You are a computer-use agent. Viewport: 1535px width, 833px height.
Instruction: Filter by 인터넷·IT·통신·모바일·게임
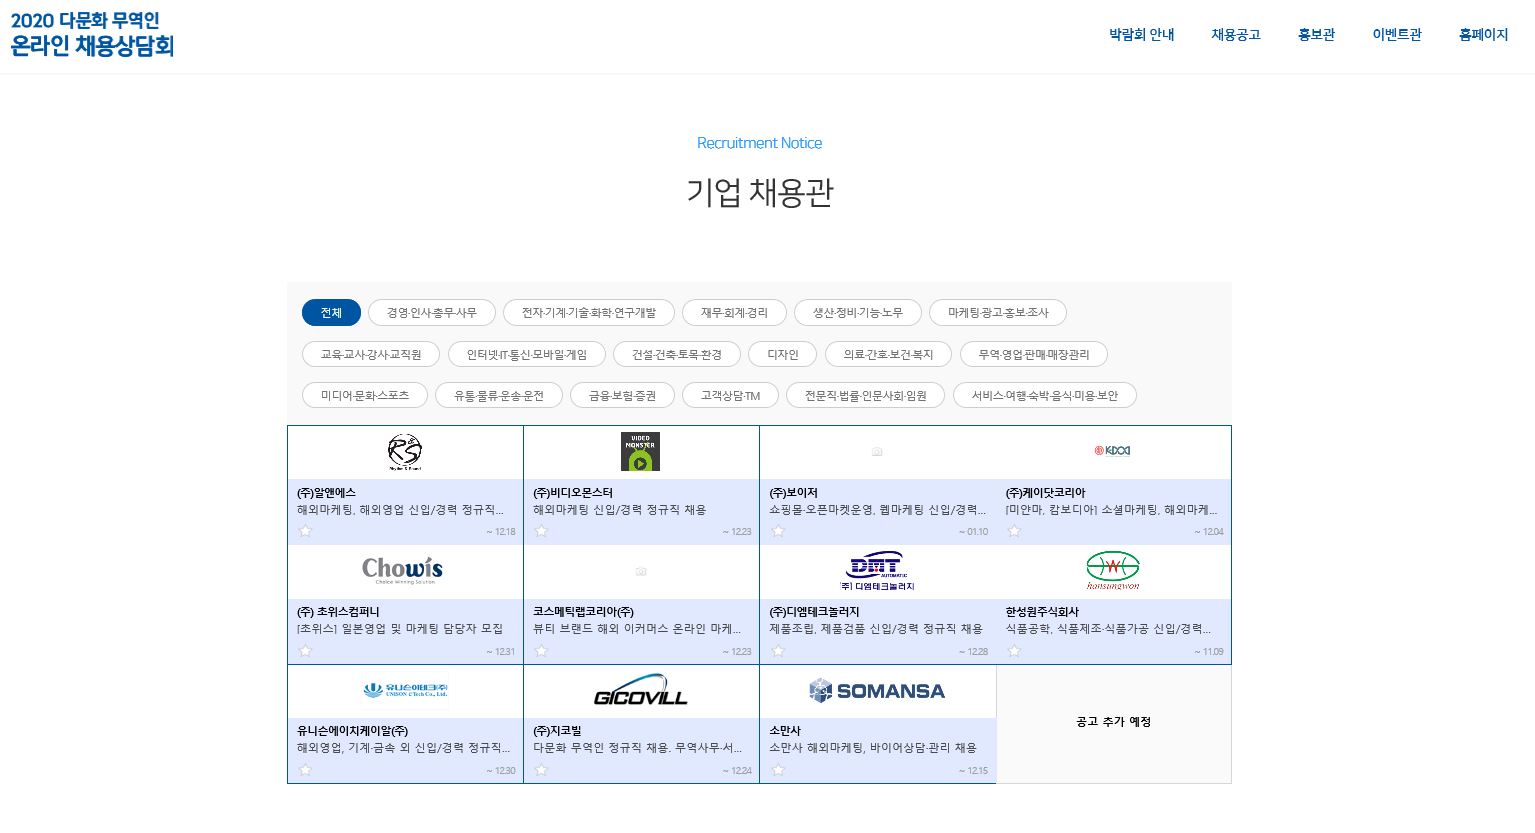[527, 354]
